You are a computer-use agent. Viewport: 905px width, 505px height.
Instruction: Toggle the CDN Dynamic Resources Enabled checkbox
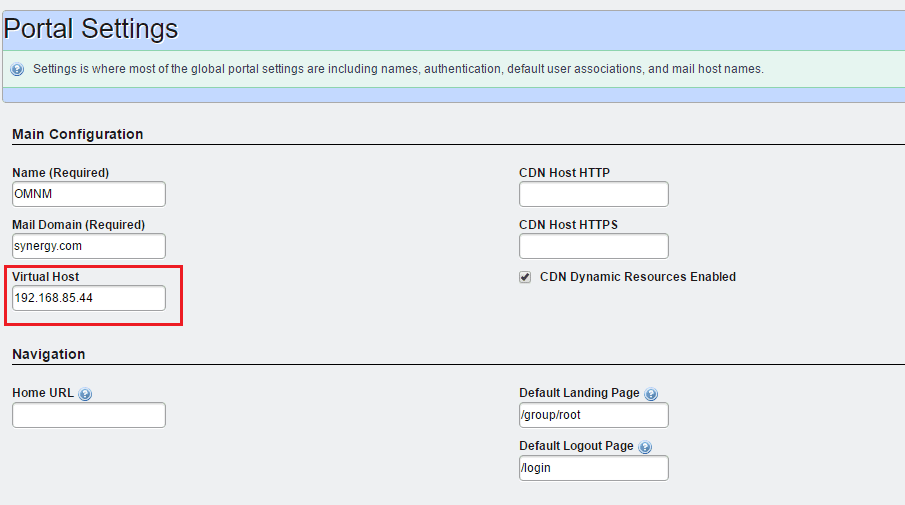tap(525, 277)
